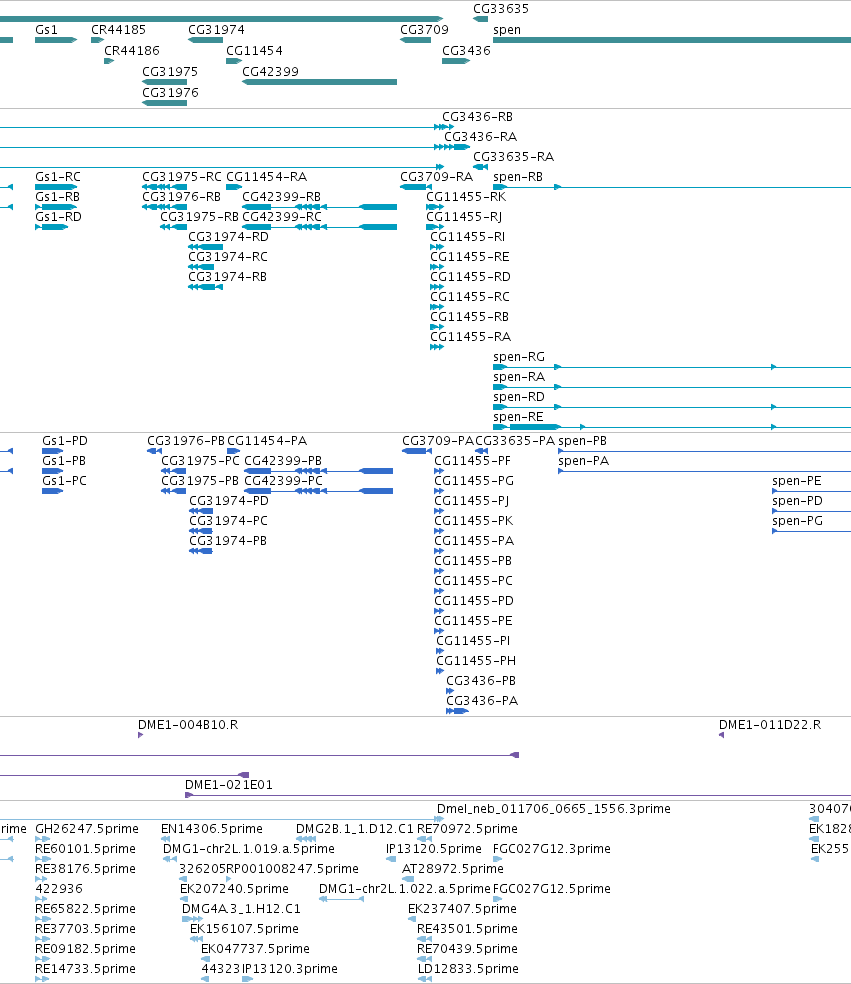Viewport: 851px width, 984px height.
Task: Click Dmel_neb_011706_0665_1556.3prime read
Action: click(554, 809)
